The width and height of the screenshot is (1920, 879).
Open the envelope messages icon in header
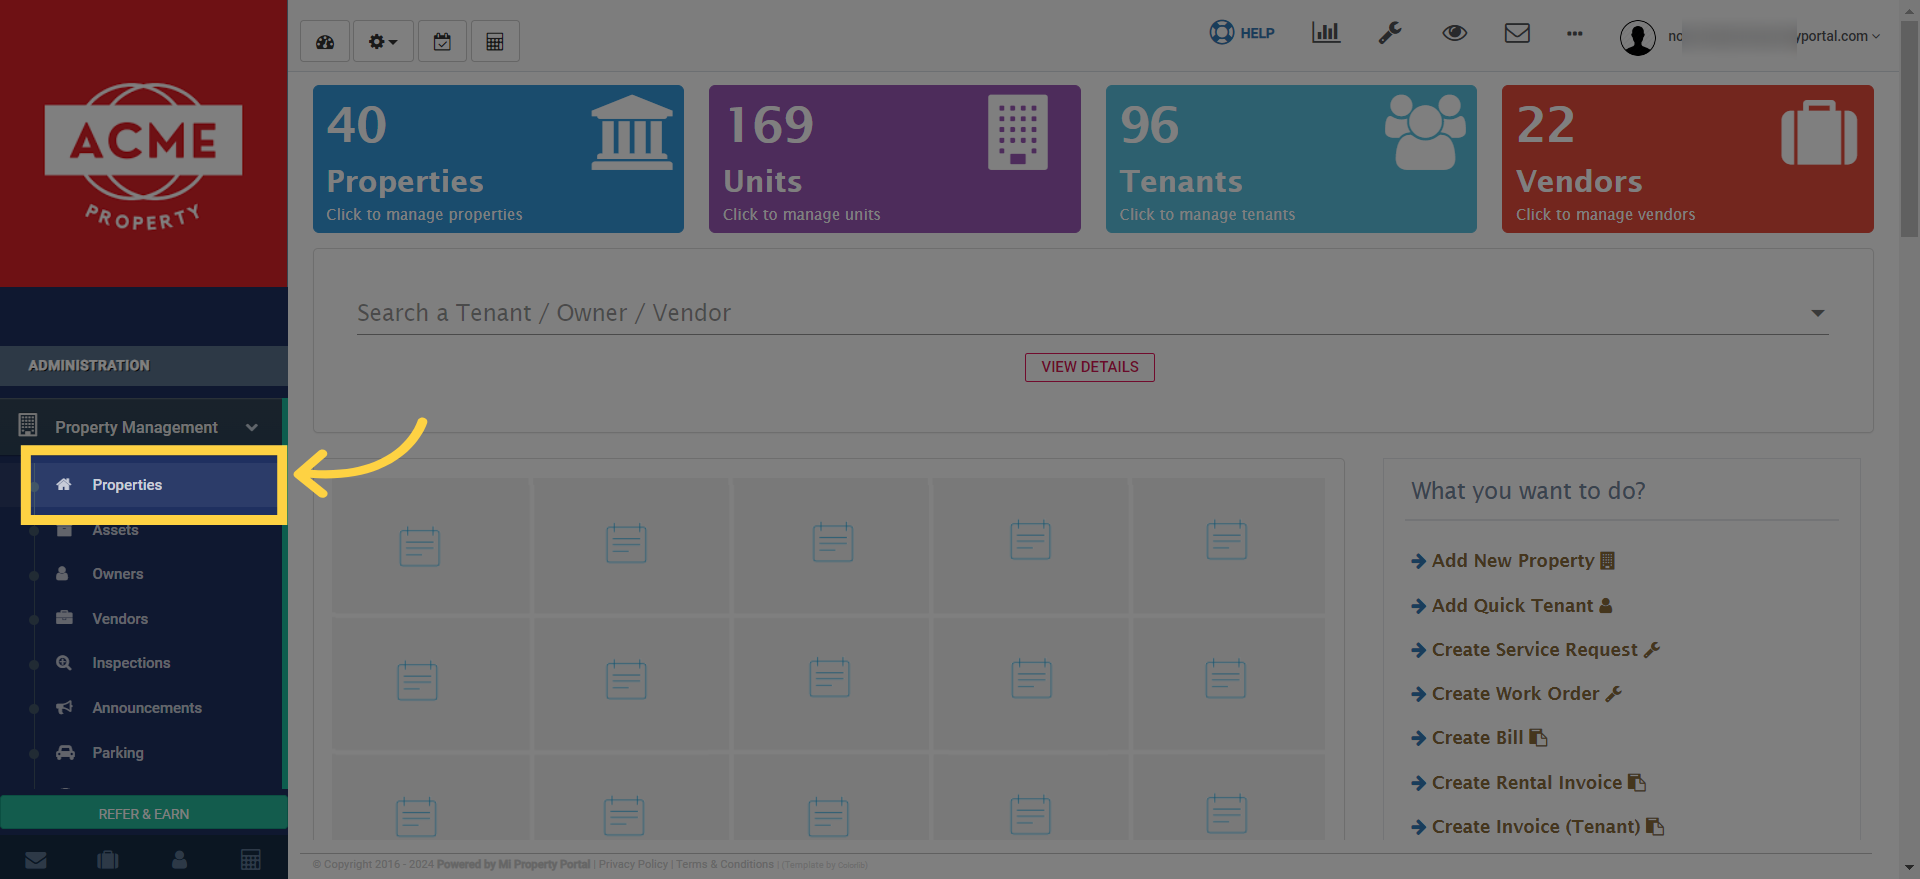tap(1517, 33)
